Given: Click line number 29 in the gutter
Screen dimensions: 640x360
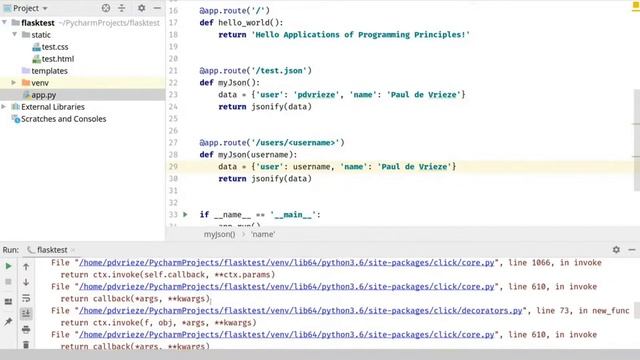Looking at the screenshot, I should tap(173, 167).
